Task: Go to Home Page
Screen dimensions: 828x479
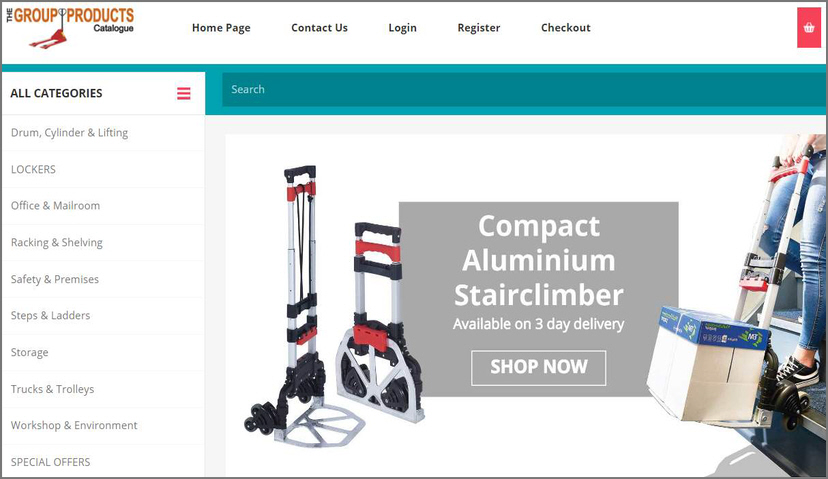Action: 221,28
